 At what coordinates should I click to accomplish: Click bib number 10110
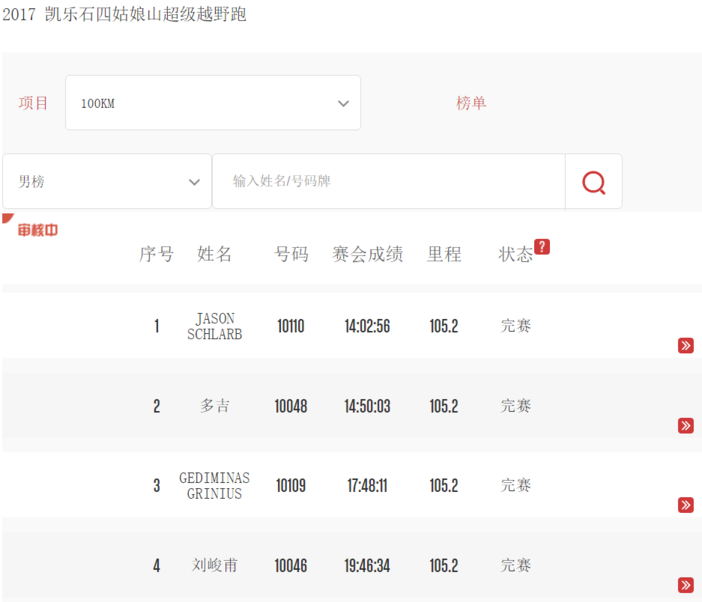(x=290, y=327)
